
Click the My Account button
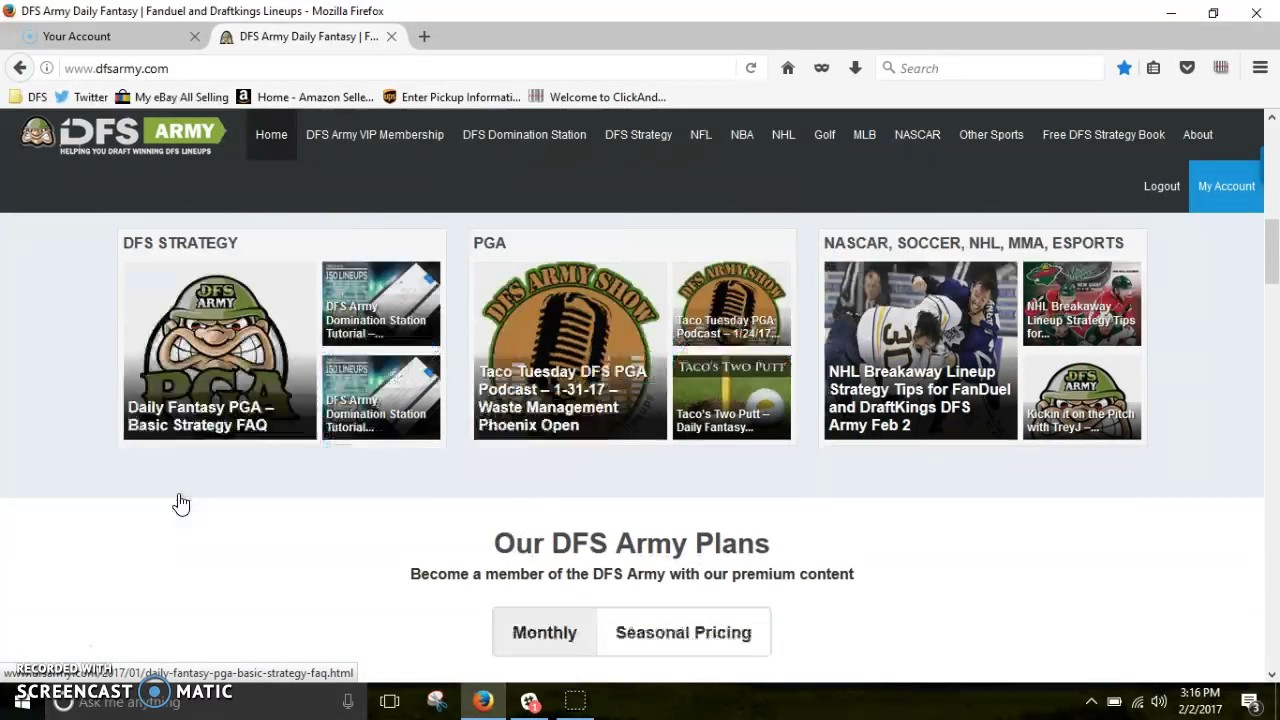pos(1226,186)
